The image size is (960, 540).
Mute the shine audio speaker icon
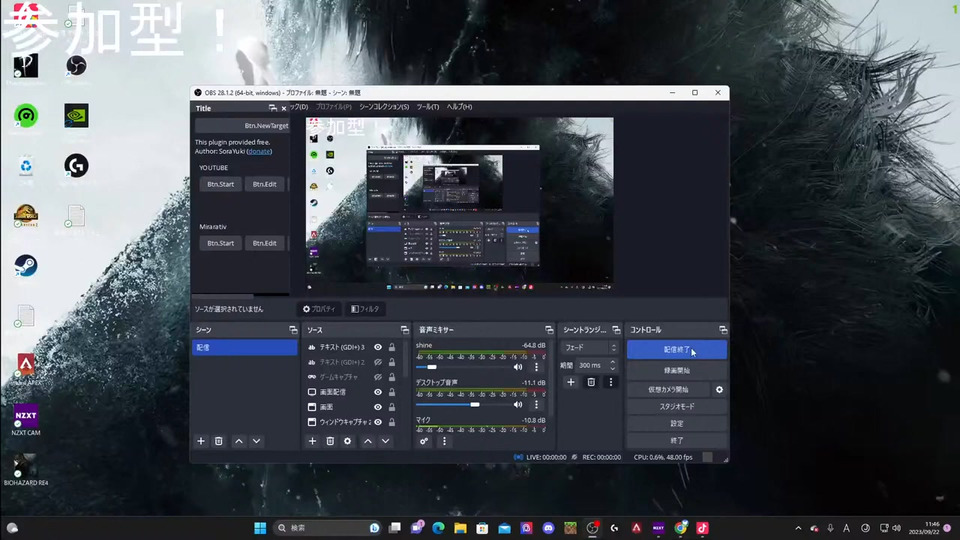coord(518,367)
